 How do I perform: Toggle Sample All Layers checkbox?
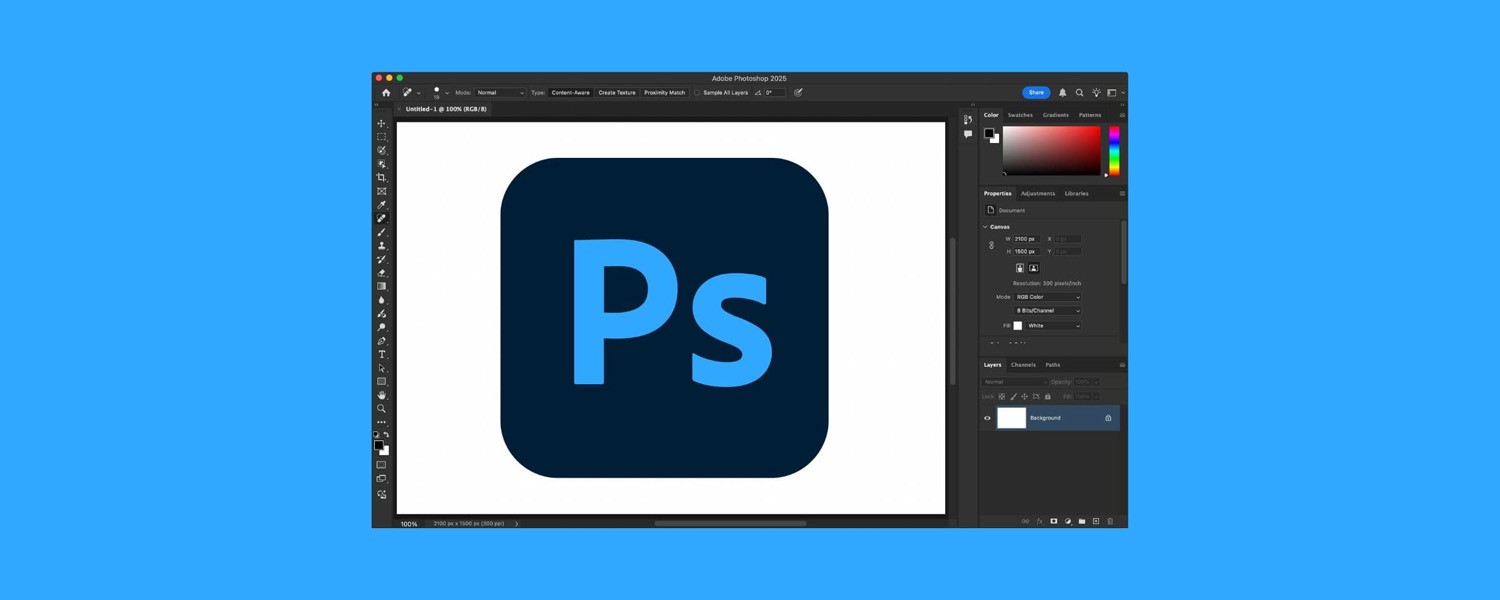(x=697, y=93)
